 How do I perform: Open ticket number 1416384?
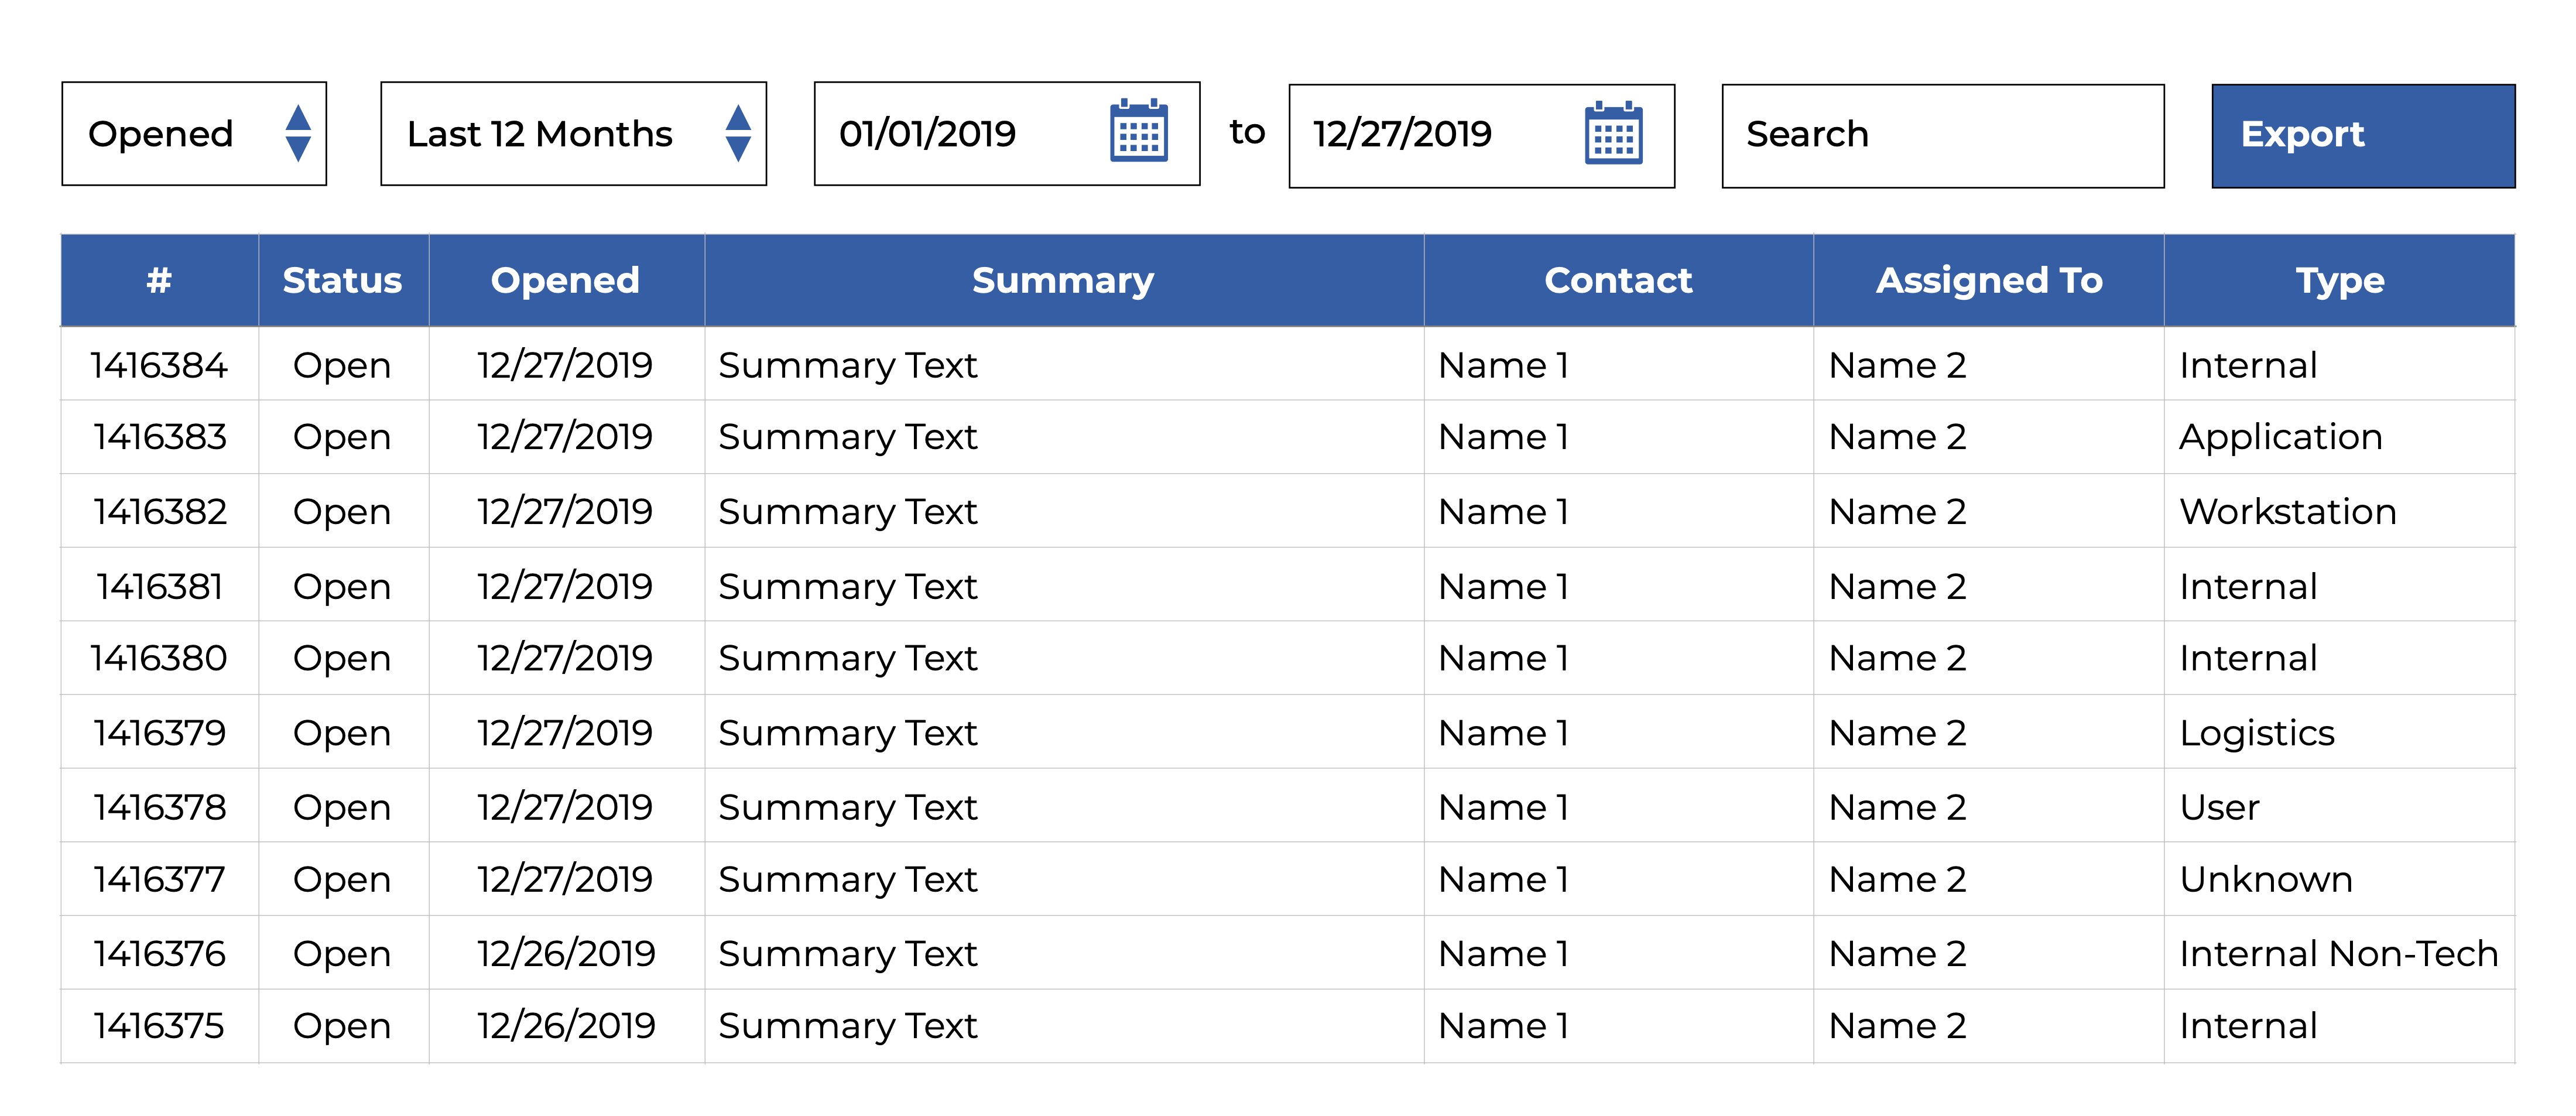tap(159, 365)
